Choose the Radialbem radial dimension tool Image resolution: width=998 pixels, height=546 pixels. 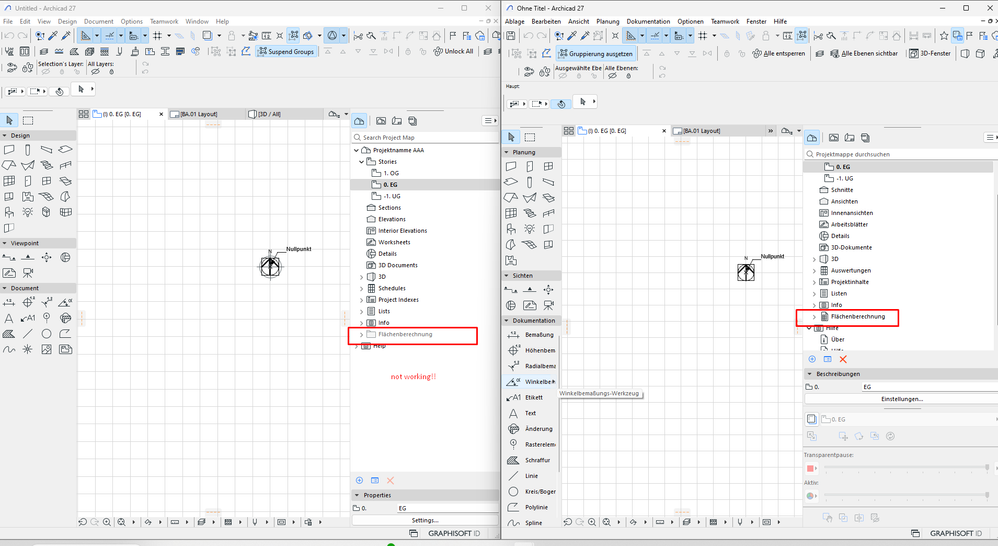[531, 366]
